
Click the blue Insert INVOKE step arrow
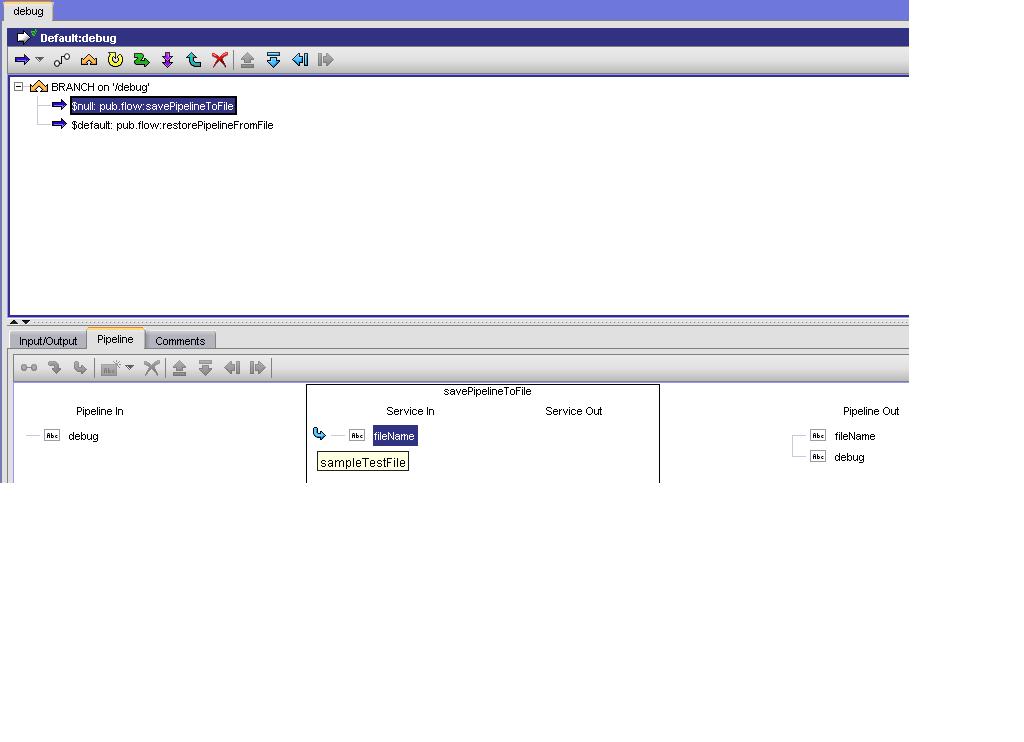pos(22,60)
